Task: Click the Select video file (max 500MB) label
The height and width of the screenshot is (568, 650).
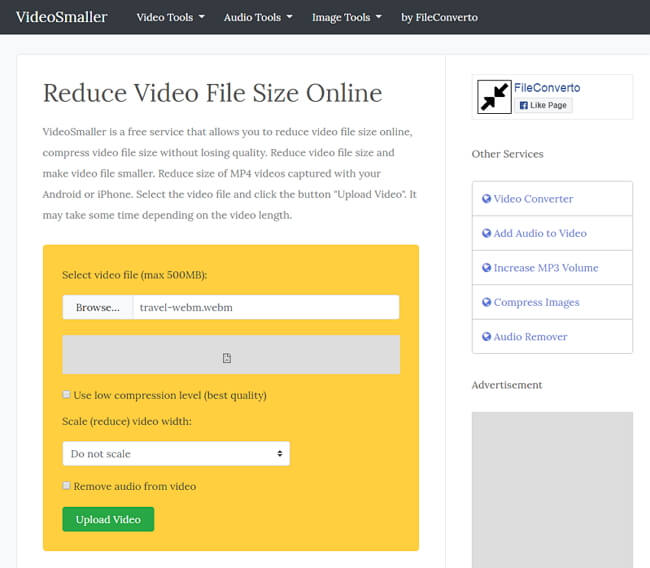Action: click(134, 275)
